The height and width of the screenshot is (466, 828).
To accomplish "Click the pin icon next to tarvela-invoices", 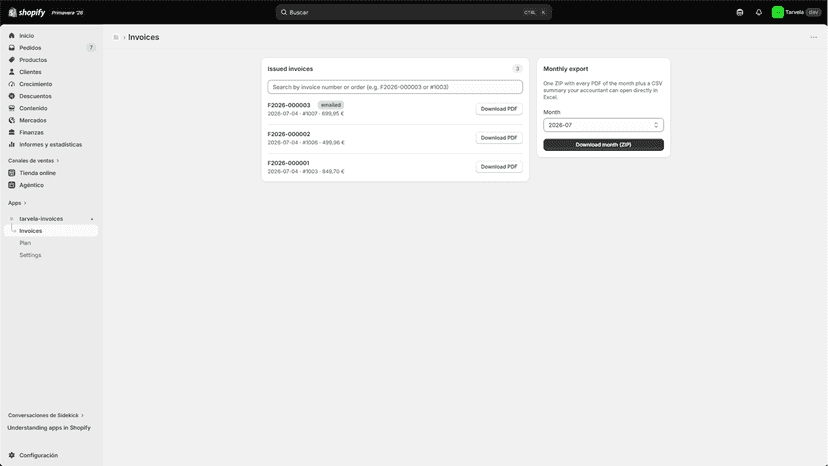I will 92,219.
